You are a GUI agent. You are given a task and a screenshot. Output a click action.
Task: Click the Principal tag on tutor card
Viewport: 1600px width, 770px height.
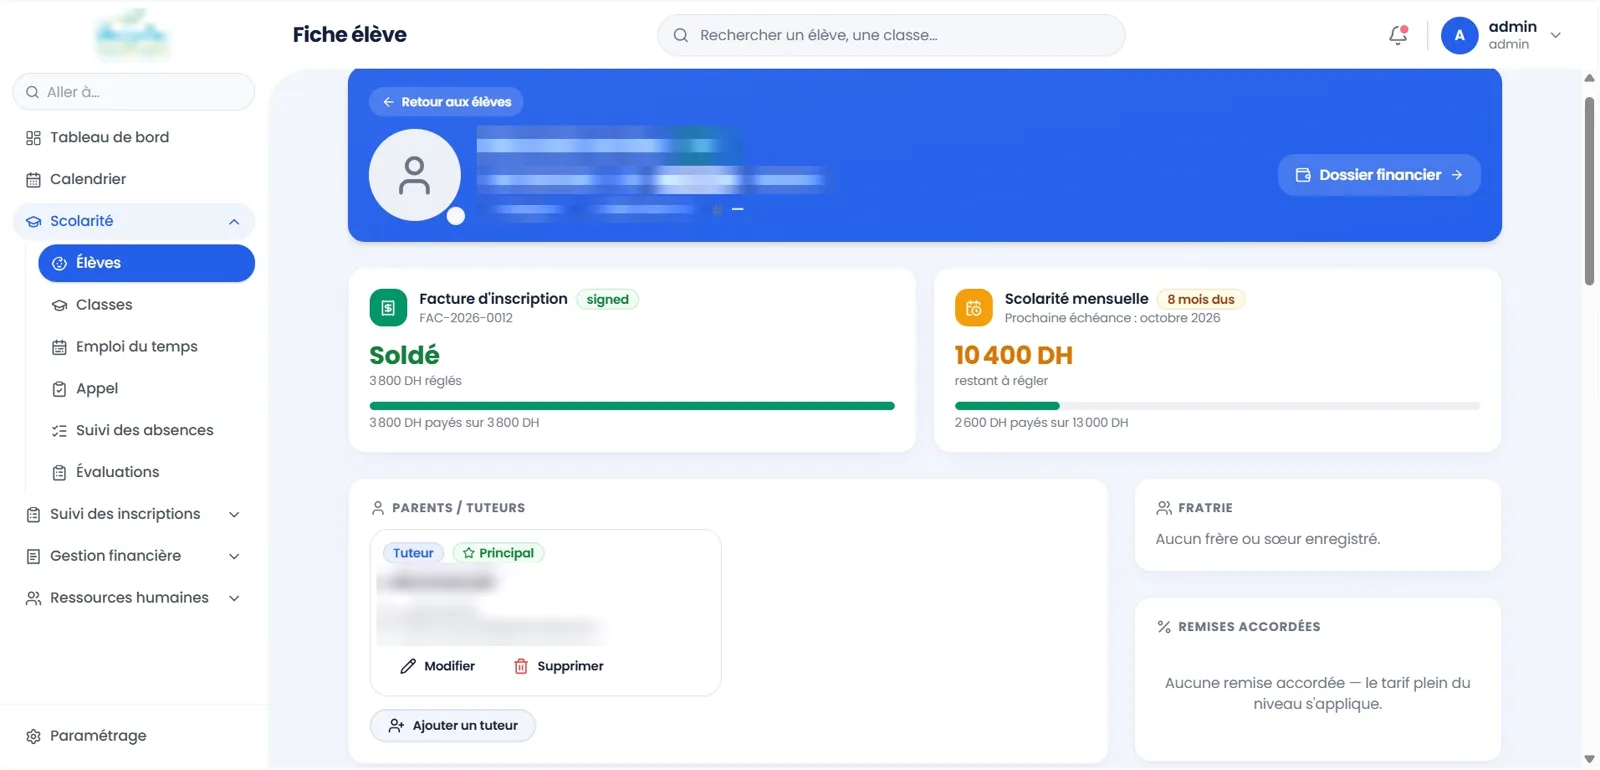tap(498, 553)
